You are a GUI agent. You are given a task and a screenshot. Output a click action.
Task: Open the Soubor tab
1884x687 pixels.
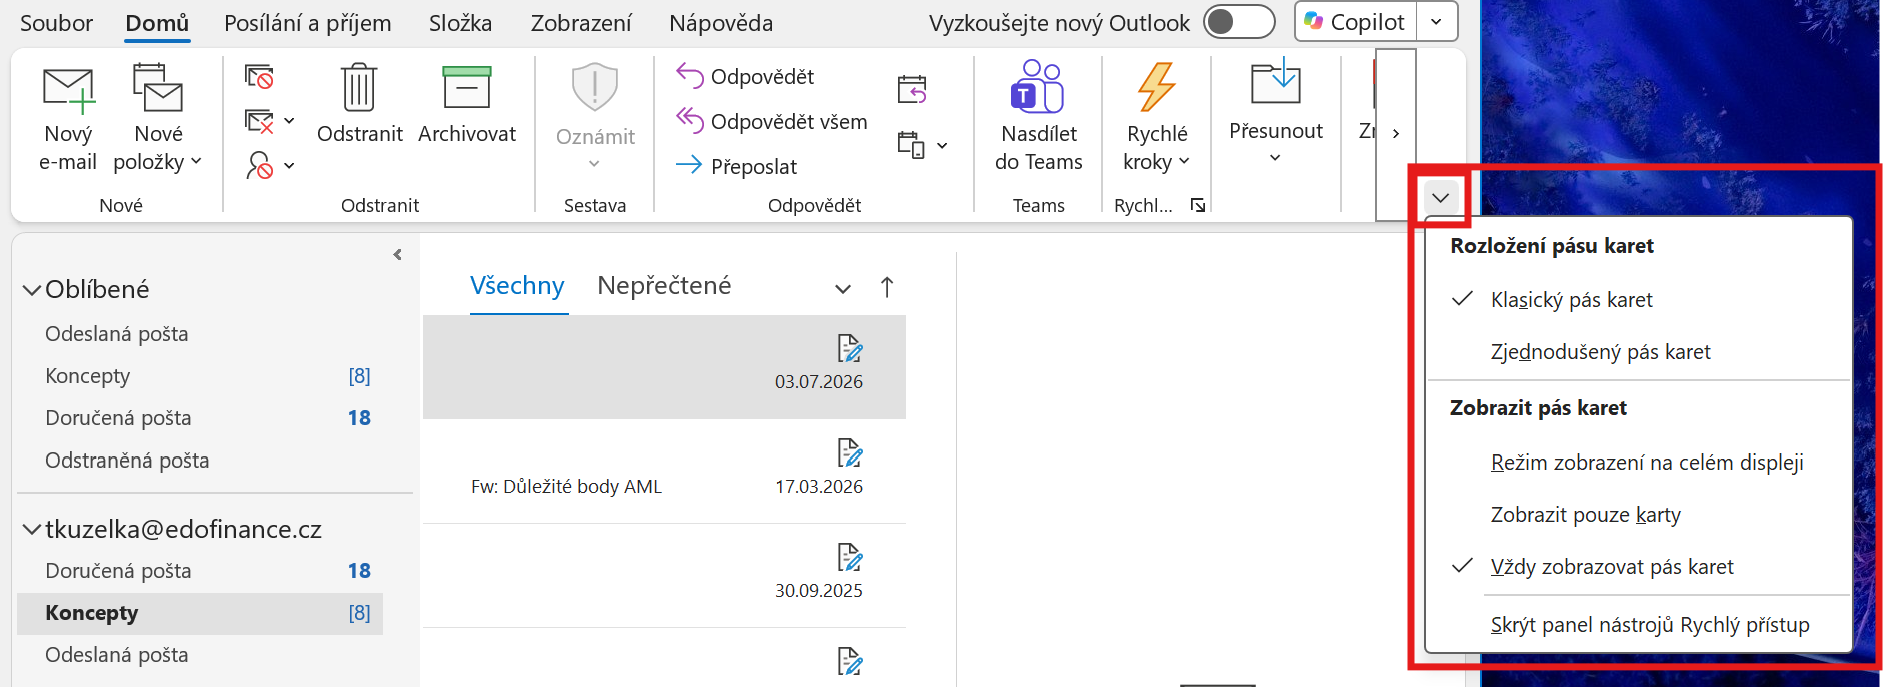coord(56,23)
